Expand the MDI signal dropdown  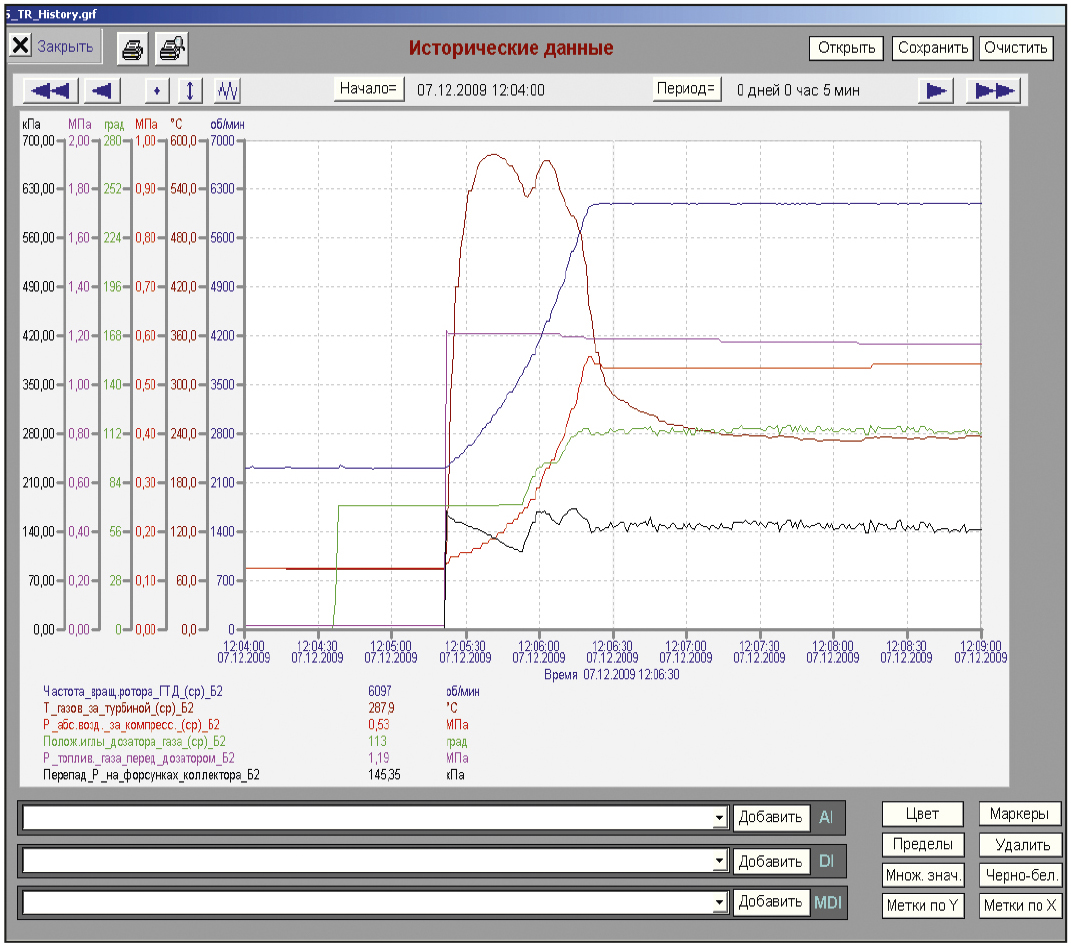(x=719, y=903)
